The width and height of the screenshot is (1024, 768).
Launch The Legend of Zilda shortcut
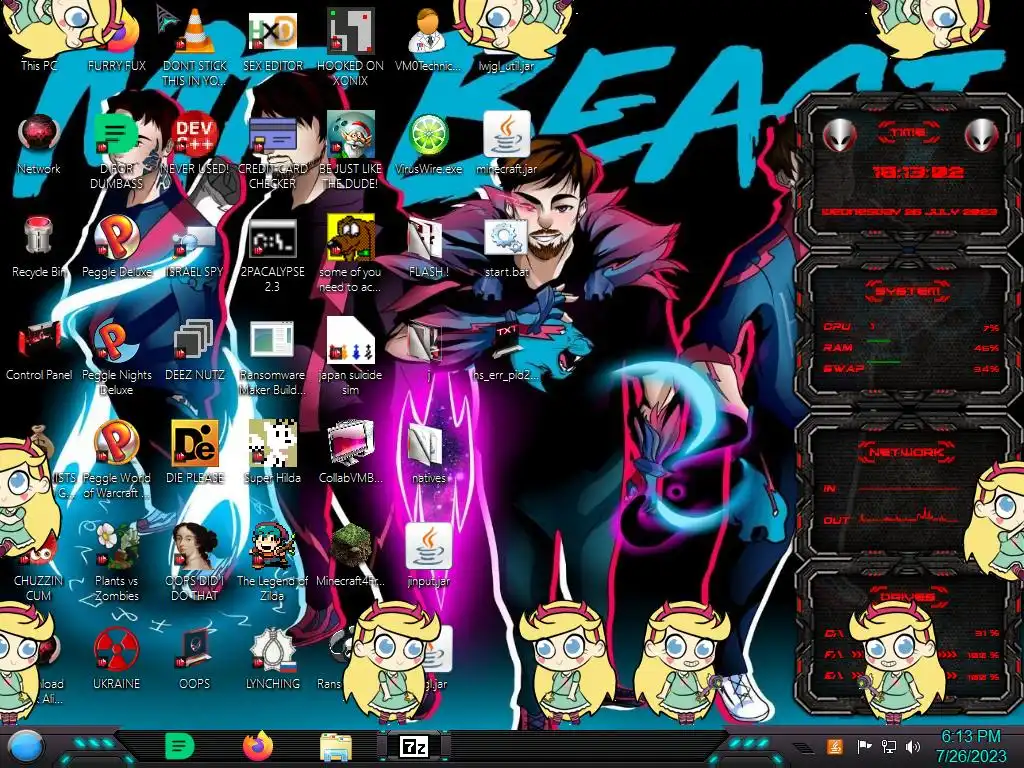(273, 546)
